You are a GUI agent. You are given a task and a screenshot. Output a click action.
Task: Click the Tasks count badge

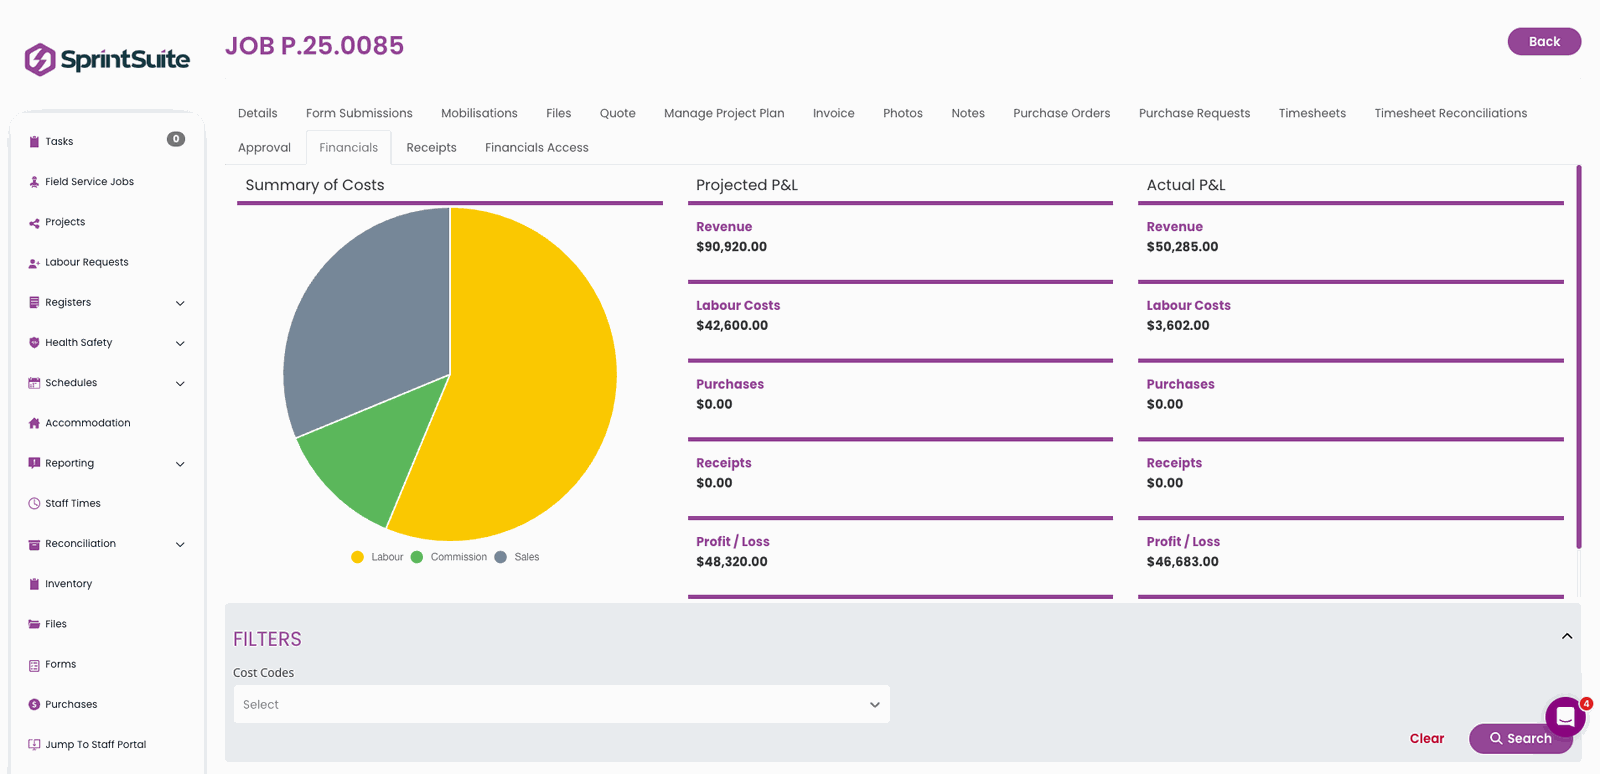(176, 139)
